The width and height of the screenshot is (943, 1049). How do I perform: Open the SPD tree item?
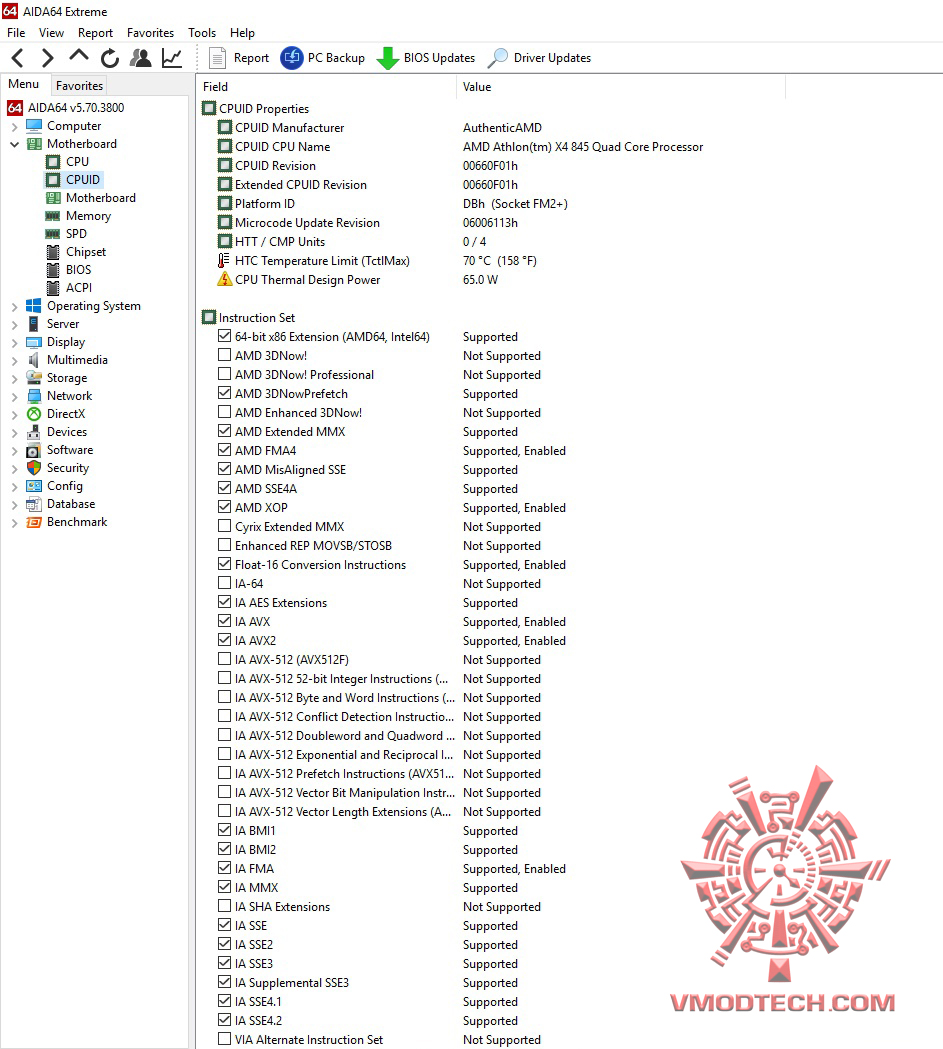click(x=76, y=233)
